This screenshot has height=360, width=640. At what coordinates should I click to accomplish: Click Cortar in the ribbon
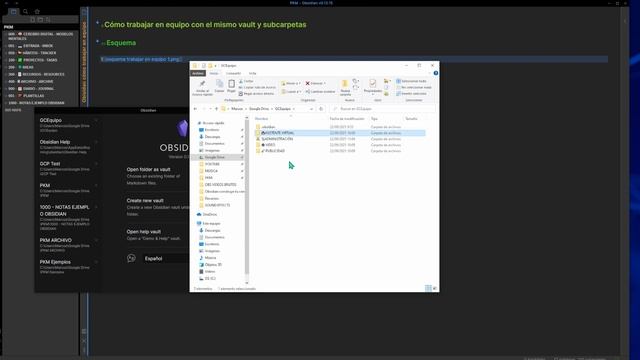point(246,81)
